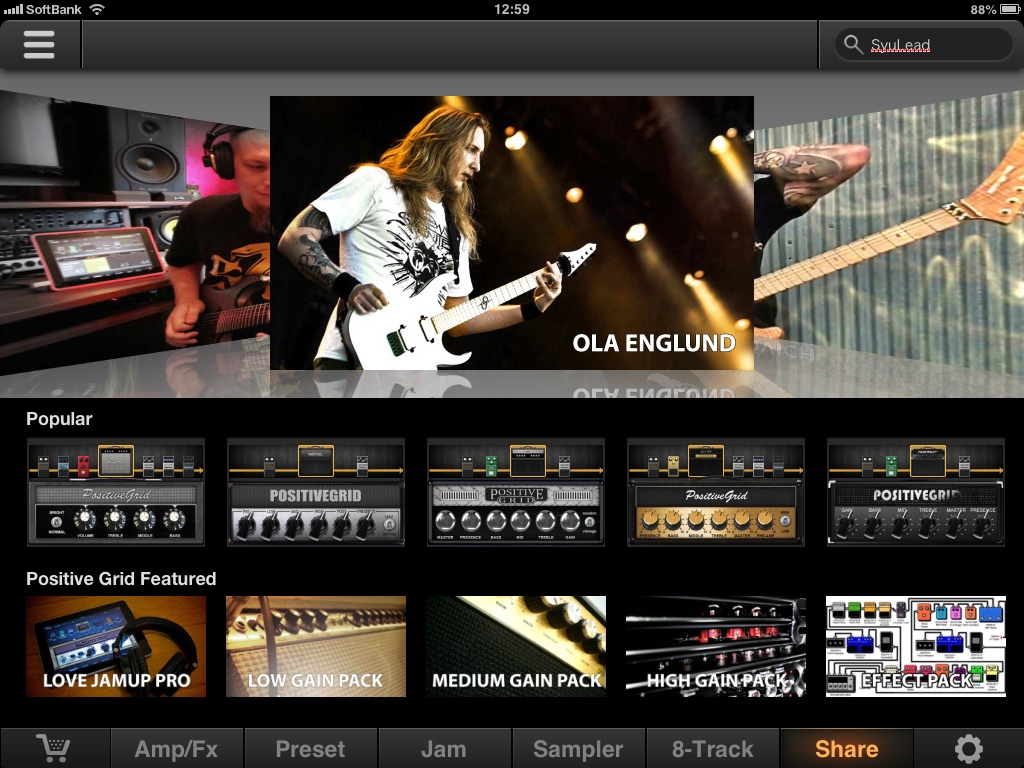Open the Low Gain Pack
The image size is (1024, 768).
[x=315, y=646]
